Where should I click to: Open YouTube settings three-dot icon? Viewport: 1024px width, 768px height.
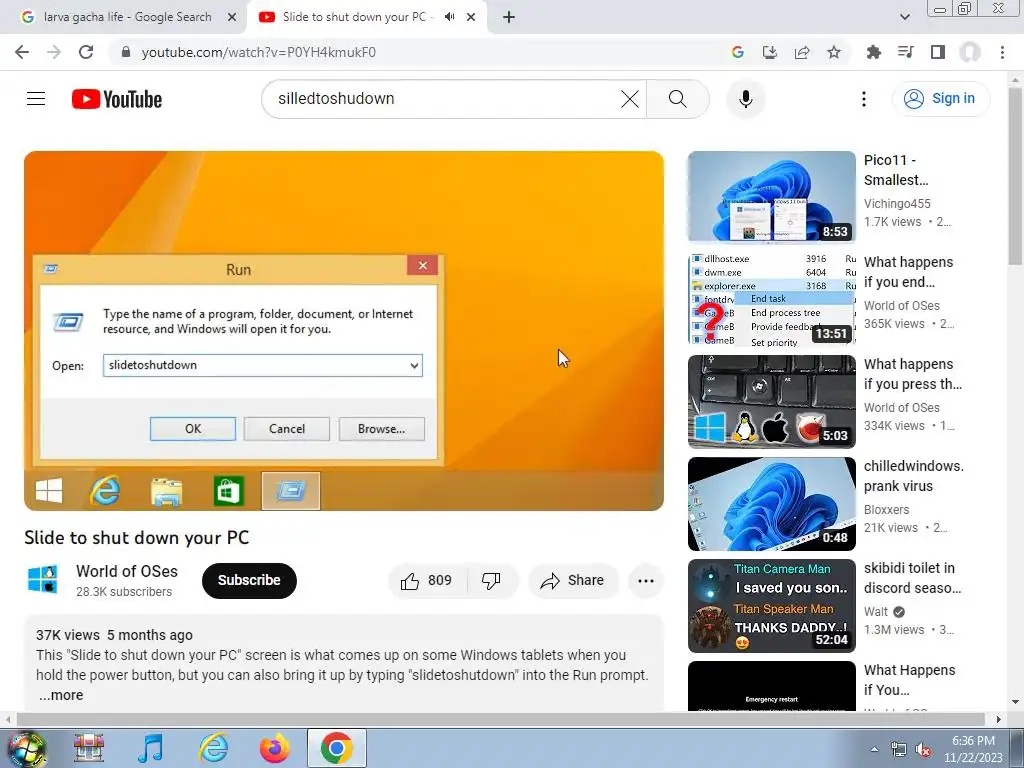click(864, 99)
